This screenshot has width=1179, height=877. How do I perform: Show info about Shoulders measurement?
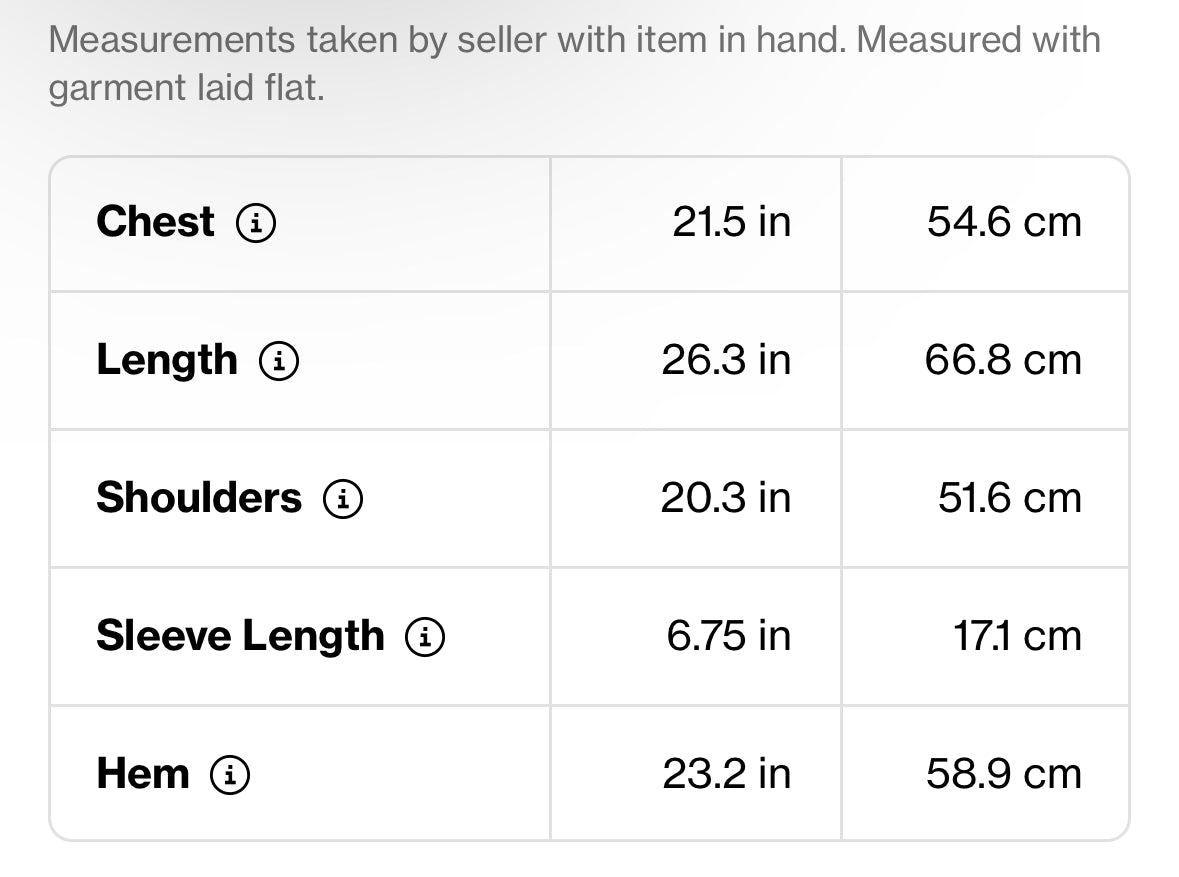[343, 499]
